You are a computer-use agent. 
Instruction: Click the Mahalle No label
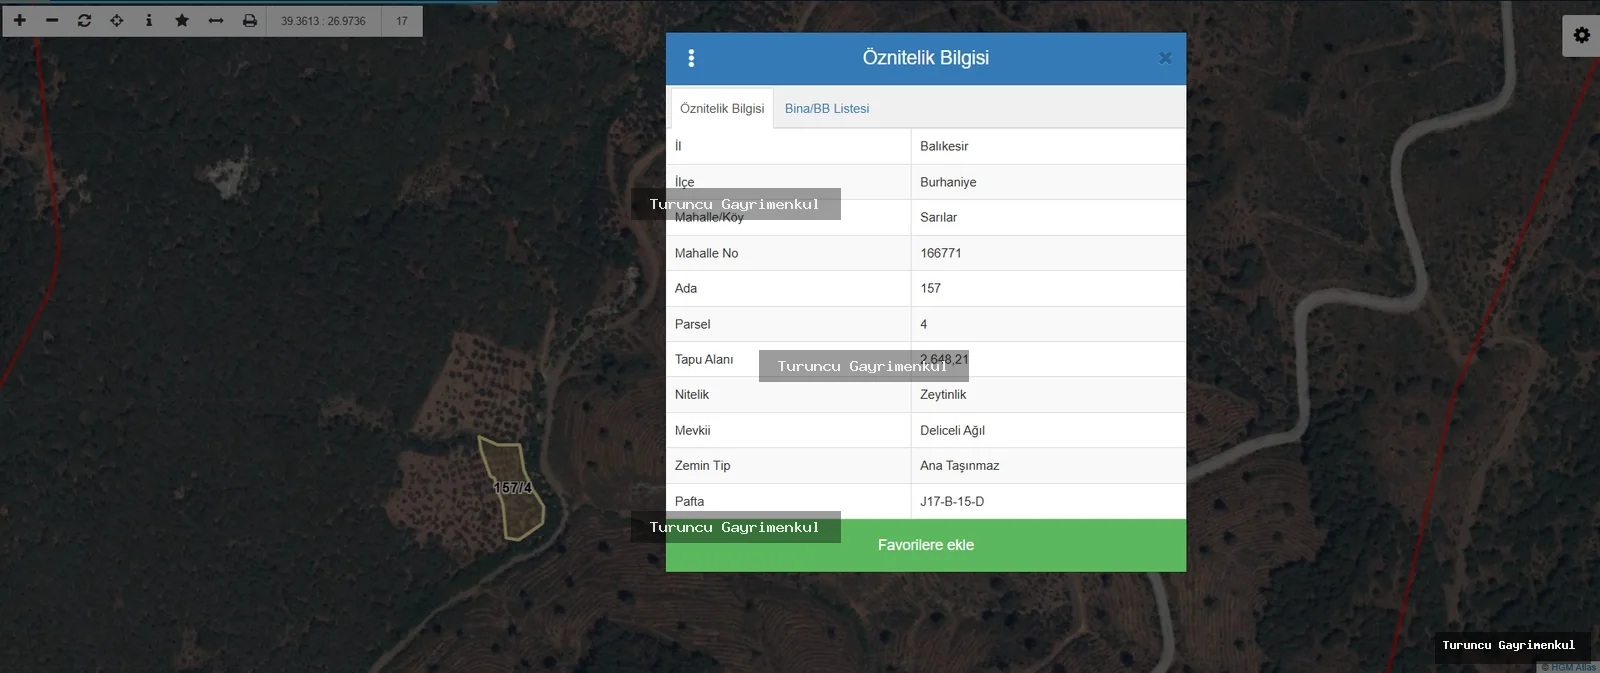(706, 253)
